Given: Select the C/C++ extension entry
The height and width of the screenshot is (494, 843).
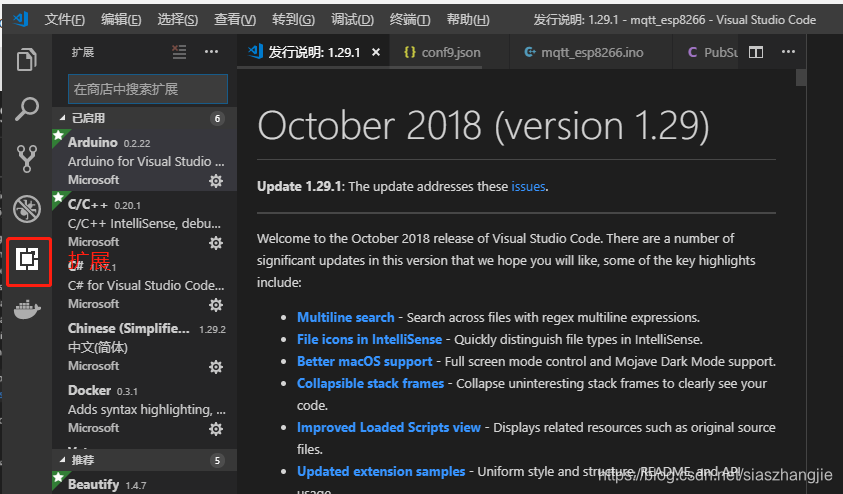Looking at the screenshot, I should 144,222.
